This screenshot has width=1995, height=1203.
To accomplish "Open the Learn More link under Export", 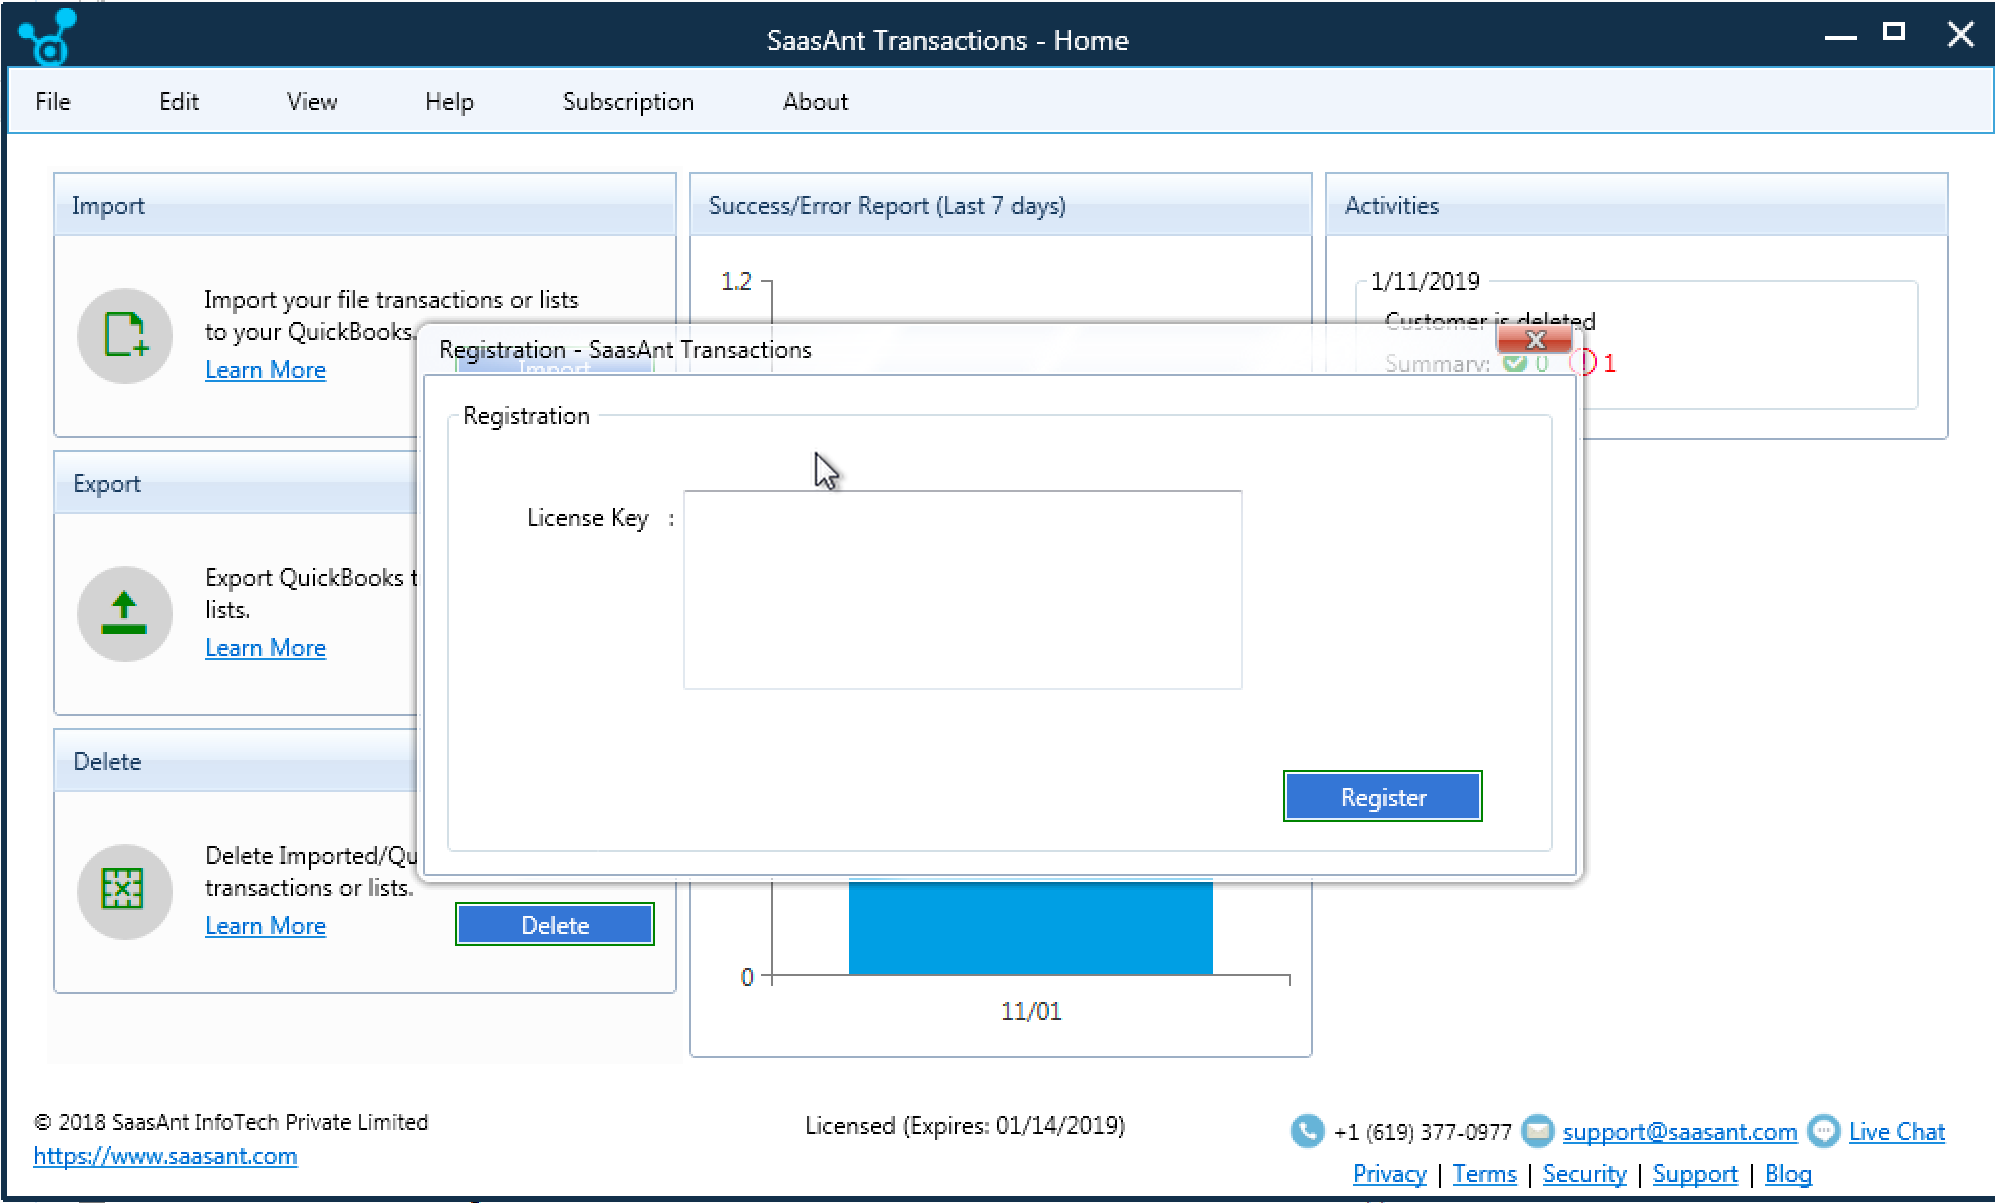I will (x=265, y=647).
